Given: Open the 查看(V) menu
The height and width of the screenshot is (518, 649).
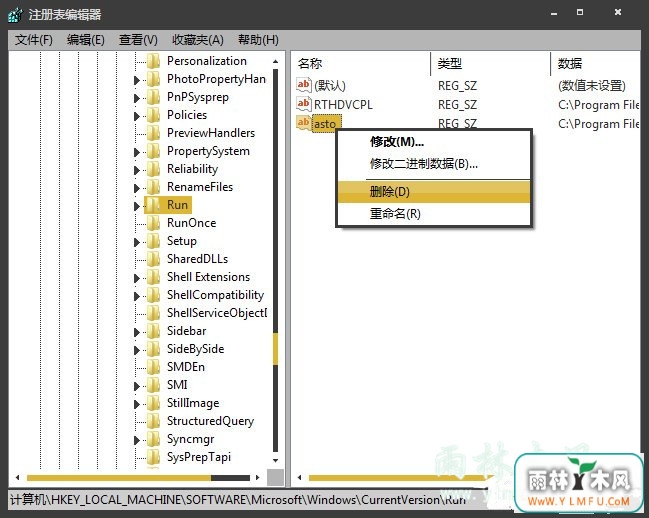Looking at the screenshot, I should 138,40.
